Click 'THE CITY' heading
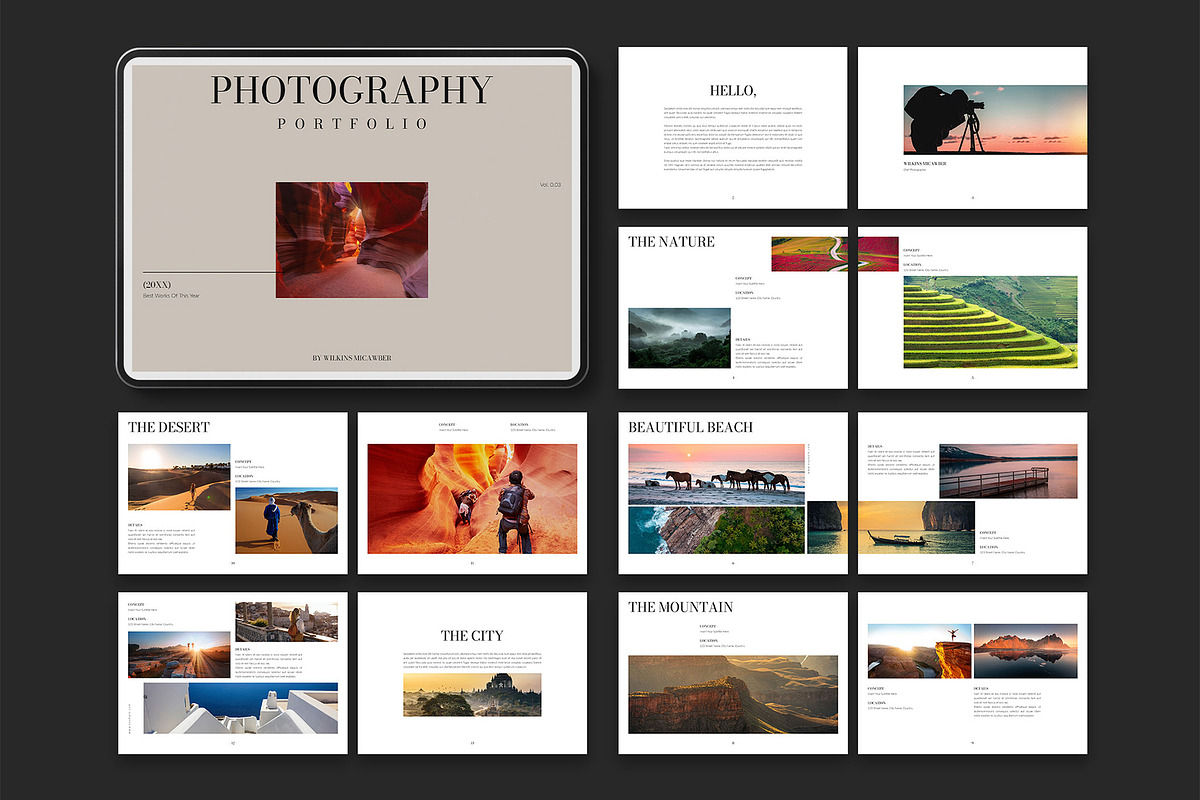 pos(472,636)
